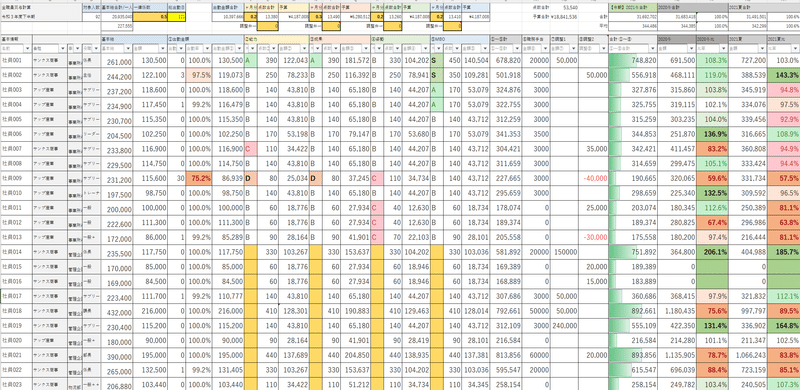
Task: Select the 206.1% cell in 社員014 row
Action: pyautogui.click(x=712, y=252)
